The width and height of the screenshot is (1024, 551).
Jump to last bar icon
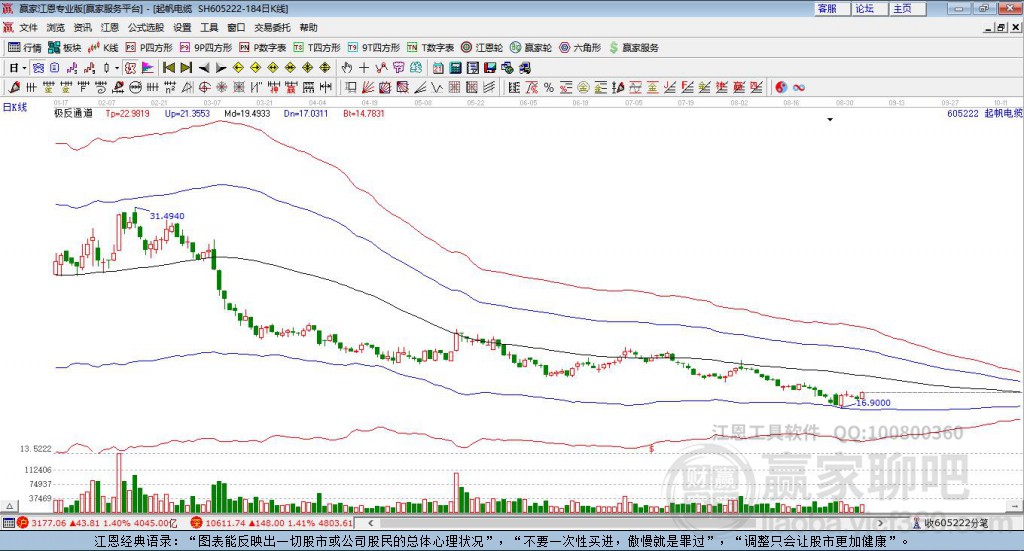(x=186, y=68)
